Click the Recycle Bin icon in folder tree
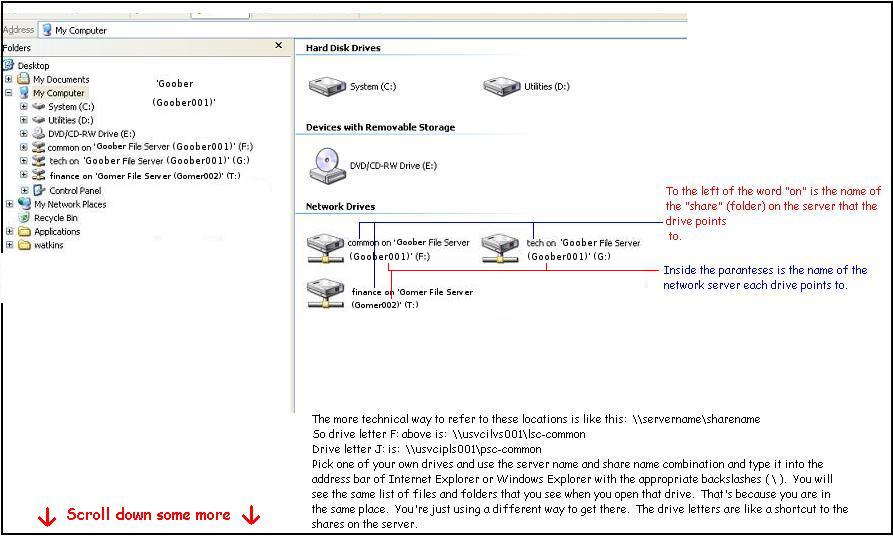The image size is (893, 537). (24, 217)
